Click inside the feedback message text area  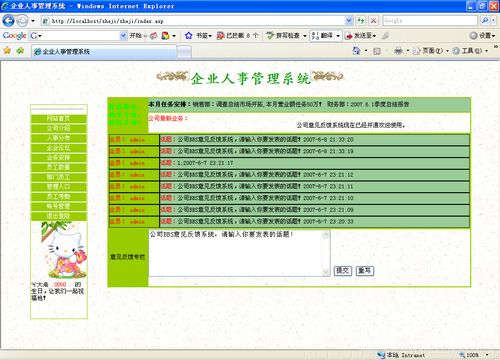click(x=235, y=253)
